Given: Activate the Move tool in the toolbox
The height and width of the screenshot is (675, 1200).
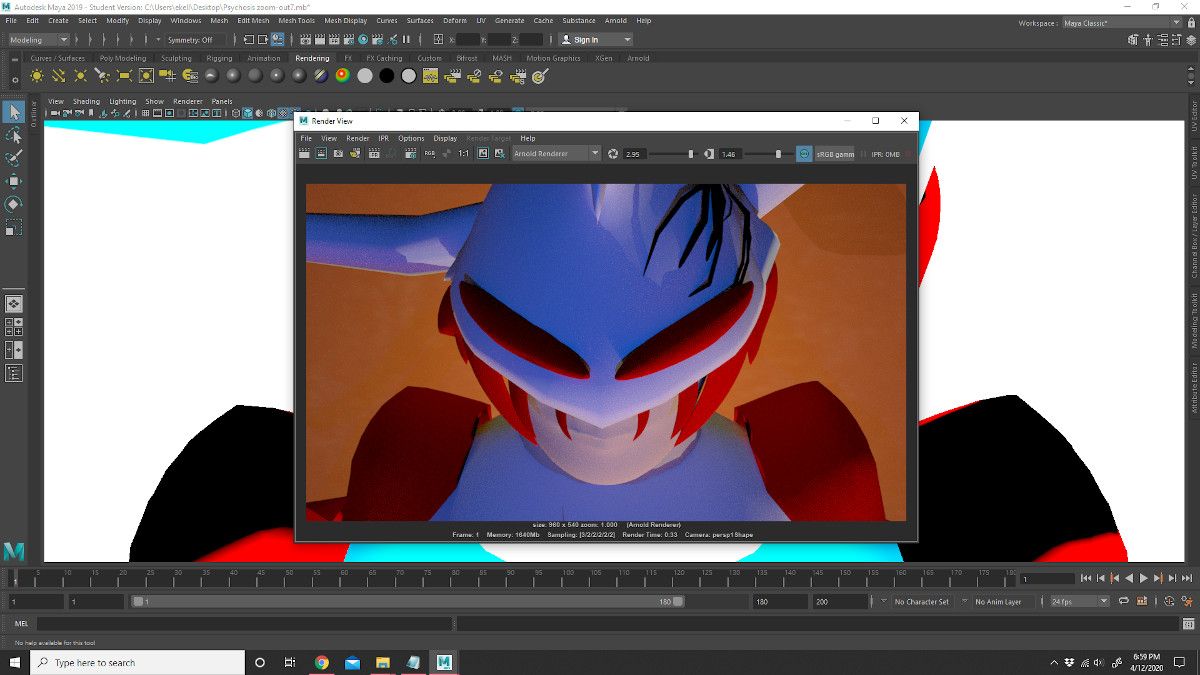Looking at the screenshot, I should (14, 181).
